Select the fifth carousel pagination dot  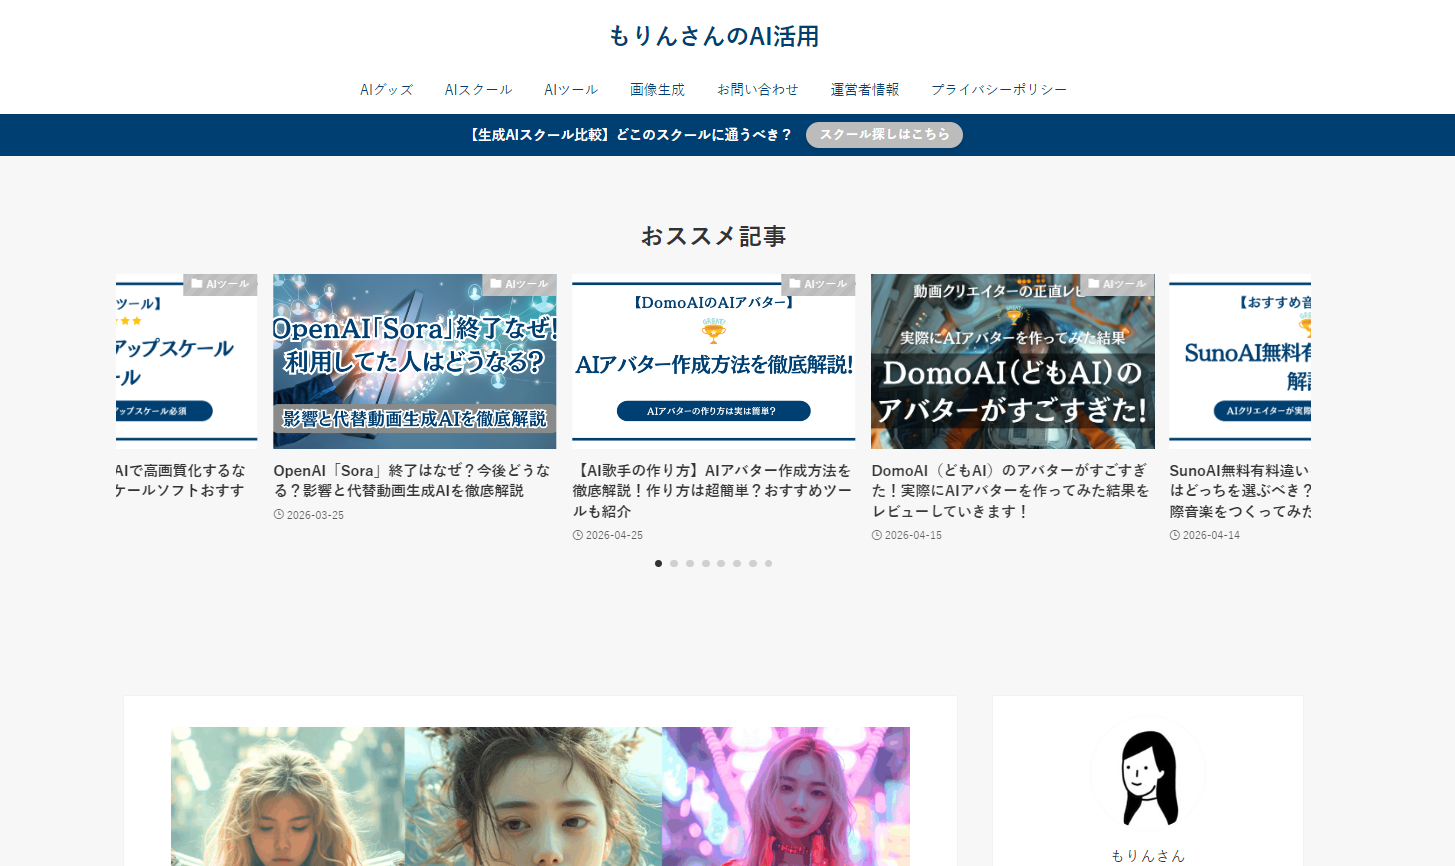click(x=721, y=564)
